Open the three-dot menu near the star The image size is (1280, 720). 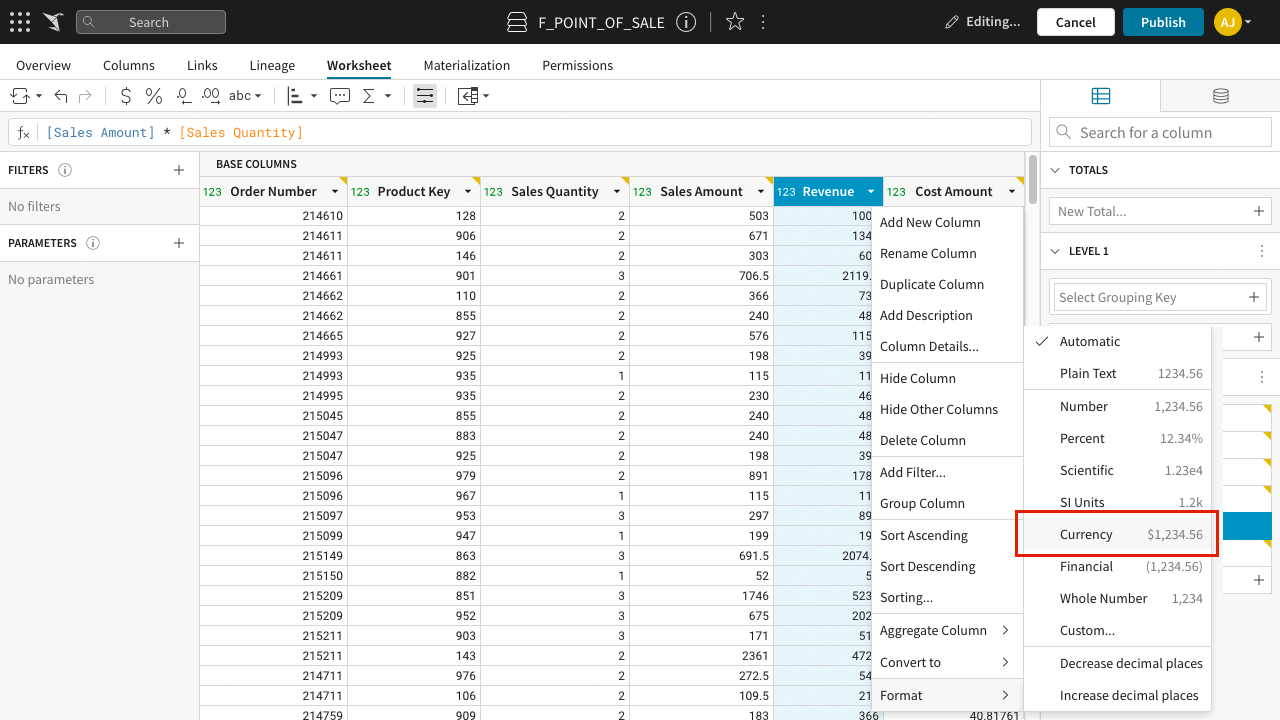pos(763,22)
